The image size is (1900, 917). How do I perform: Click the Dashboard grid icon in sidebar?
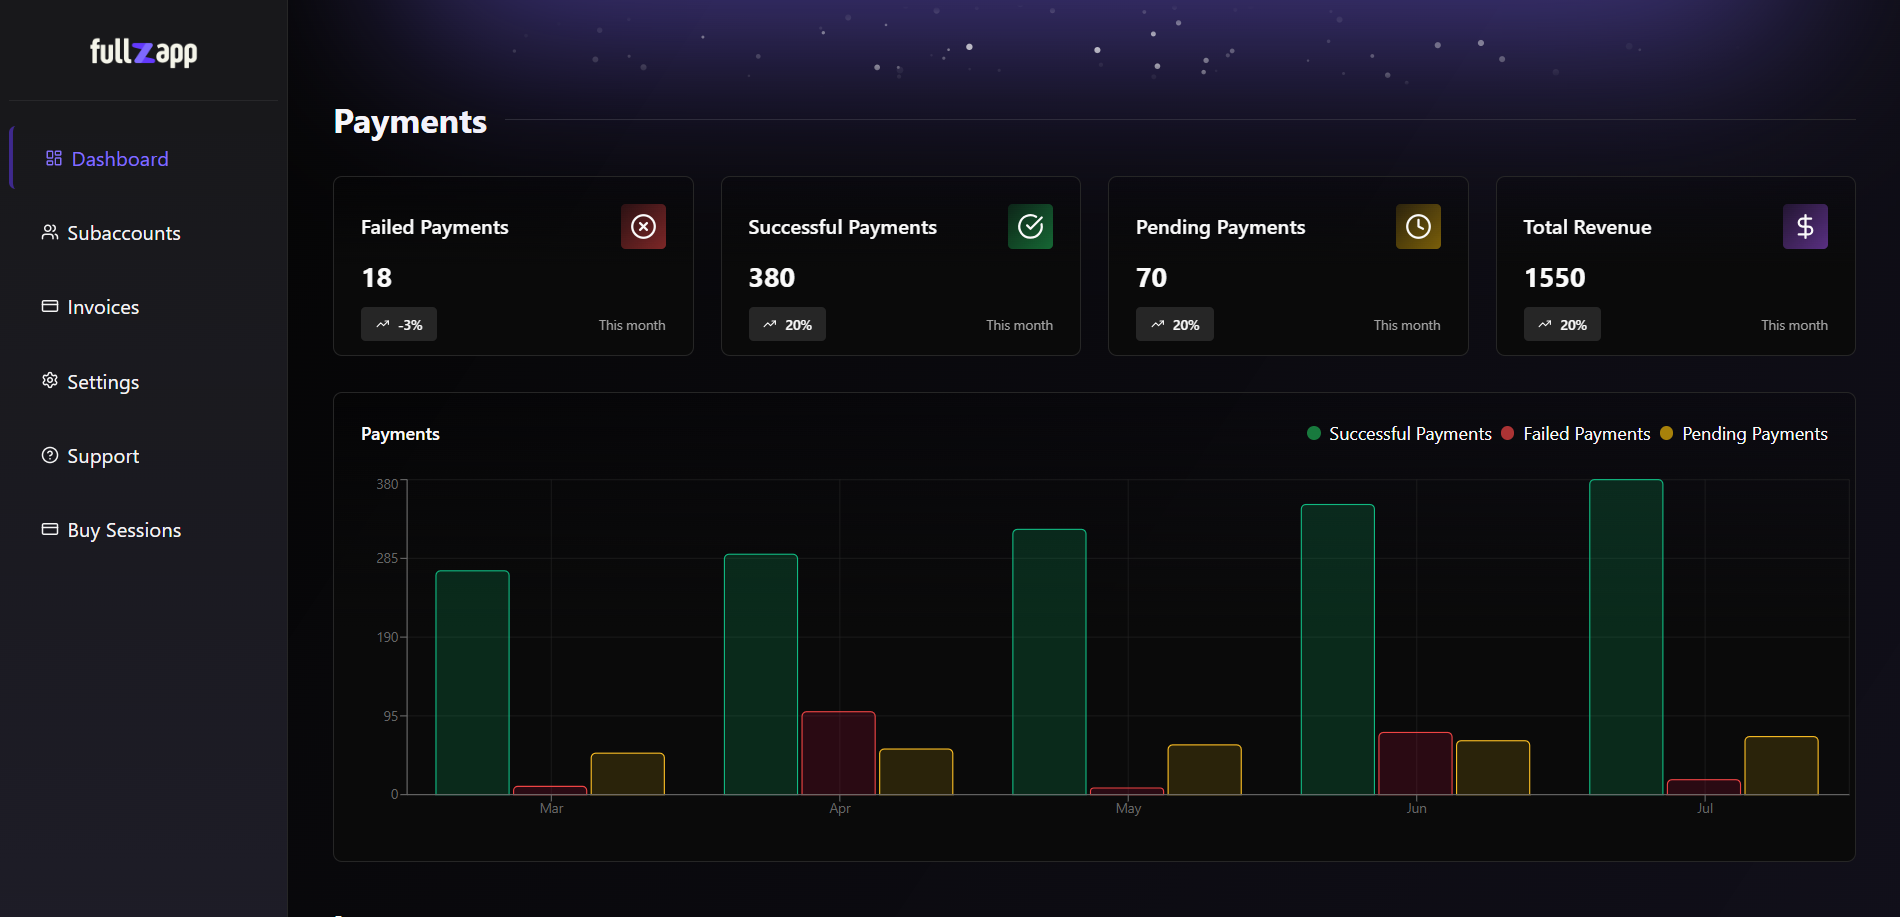pos(52,158)
